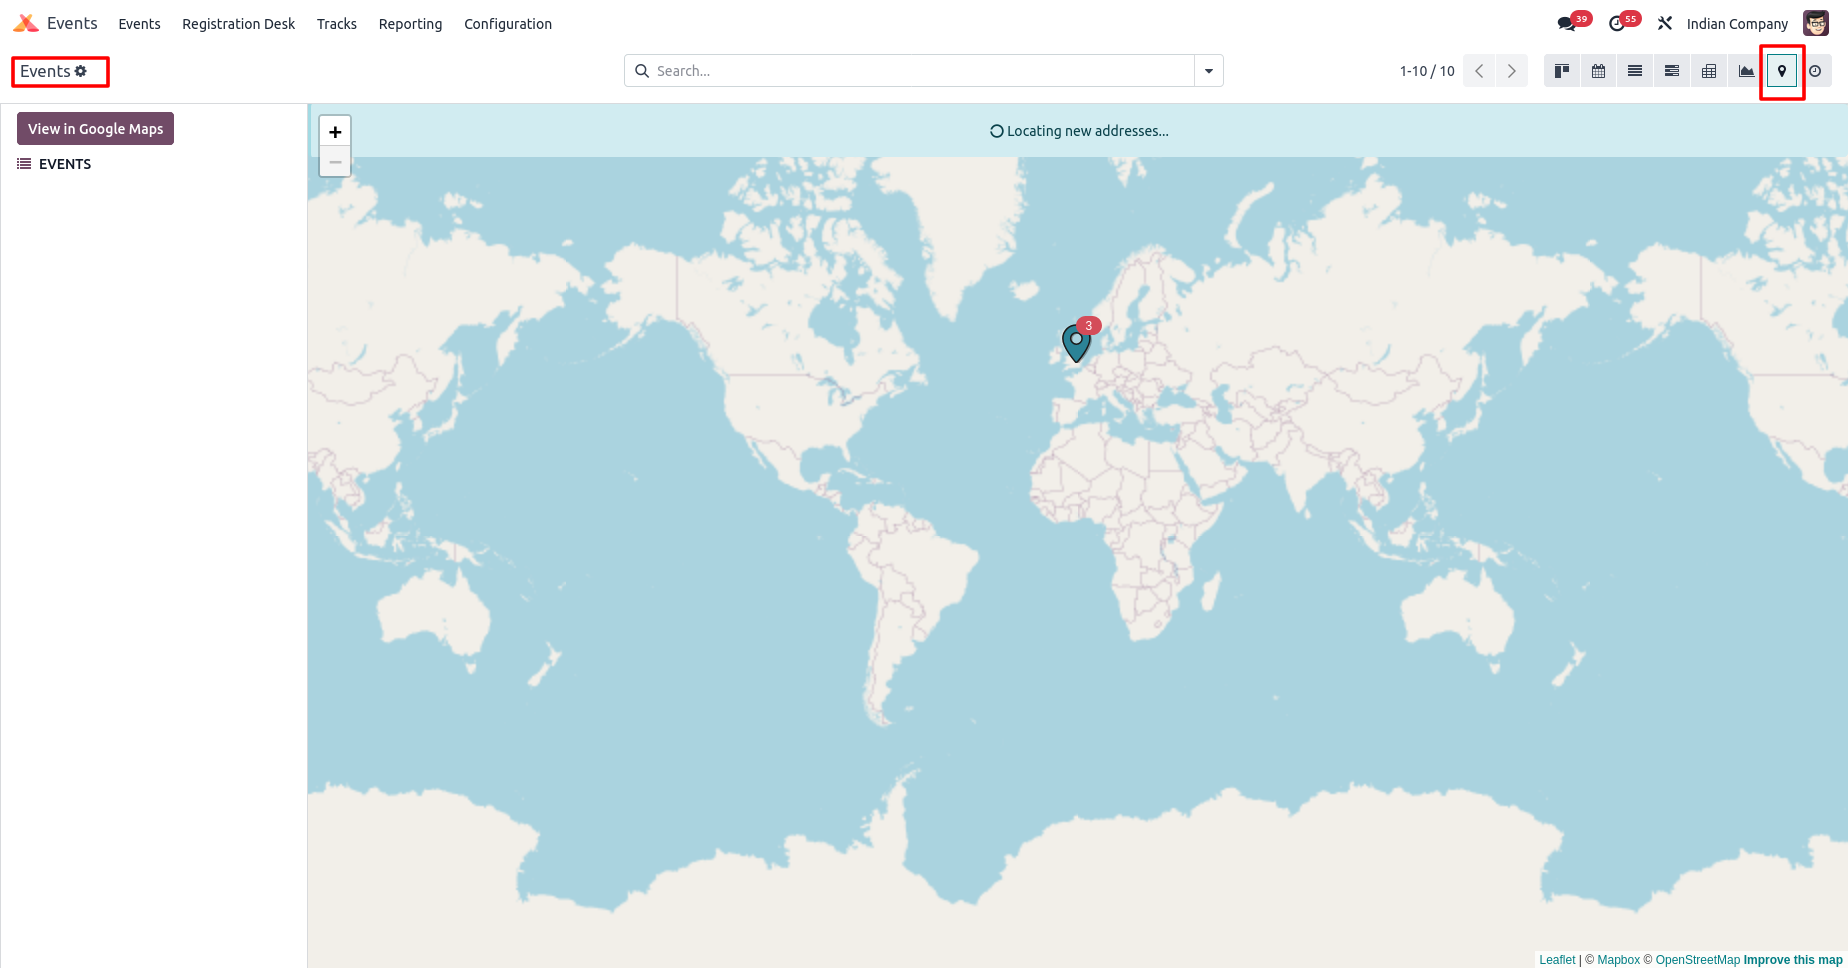Click View in Google Maps button

(95, 129)
